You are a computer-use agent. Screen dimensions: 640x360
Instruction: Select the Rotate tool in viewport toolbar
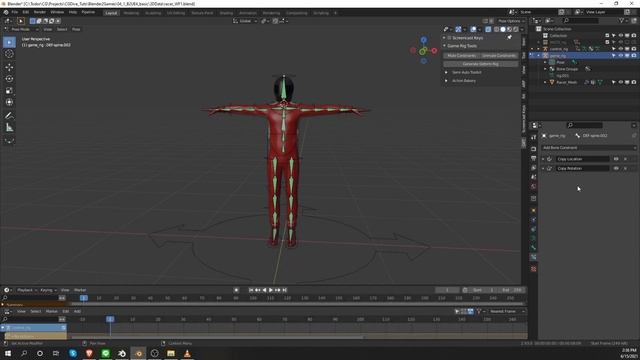(x=9, y=79)
